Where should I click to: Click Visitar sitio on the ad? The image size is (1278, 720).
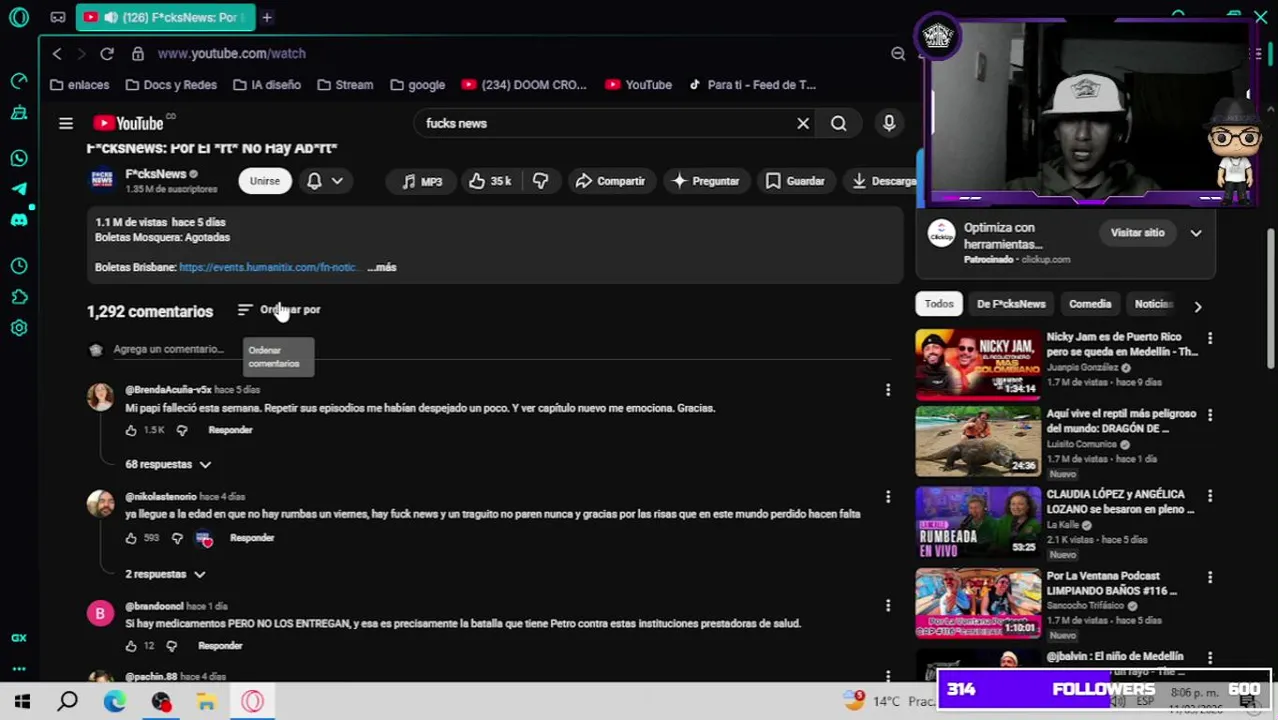[1137, 233]
